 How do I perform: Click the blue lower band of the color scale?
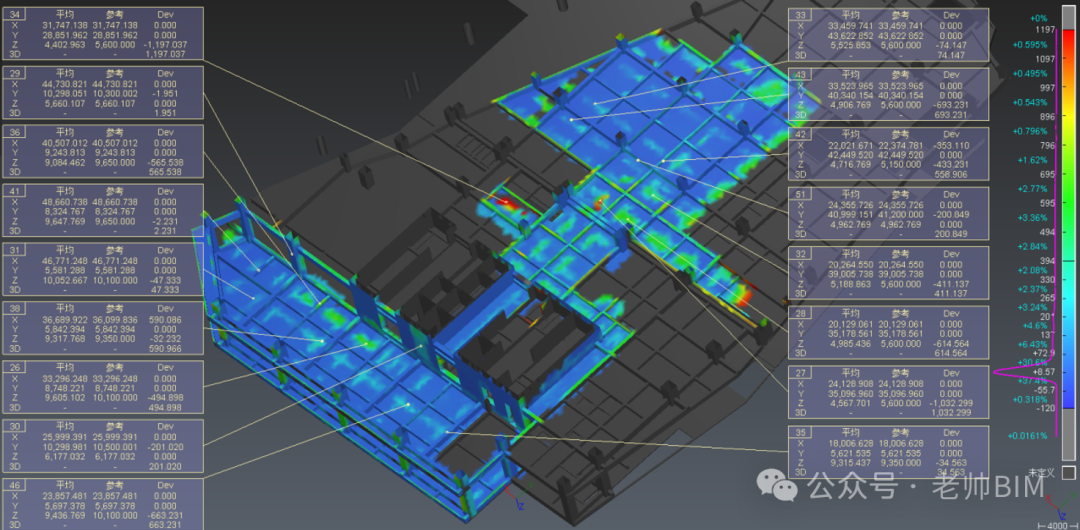tap(1068, 389)
